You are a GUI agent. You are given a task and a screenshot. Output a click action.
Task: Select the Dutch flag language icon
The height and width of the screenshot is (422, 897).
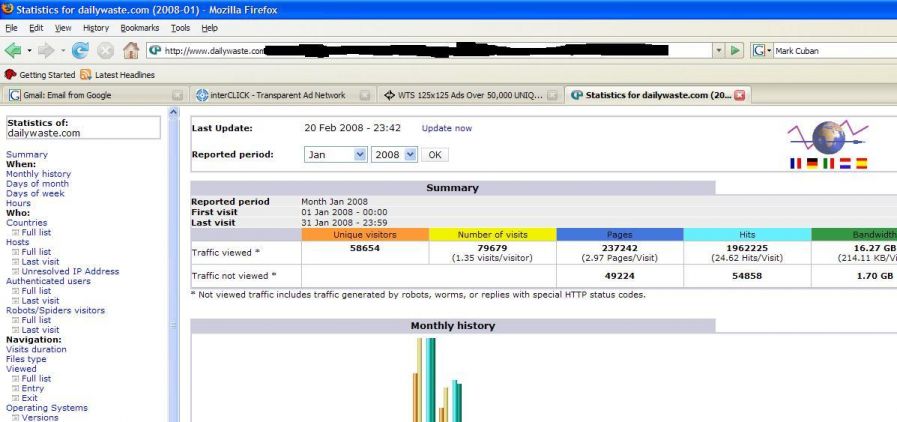[846, 164]
